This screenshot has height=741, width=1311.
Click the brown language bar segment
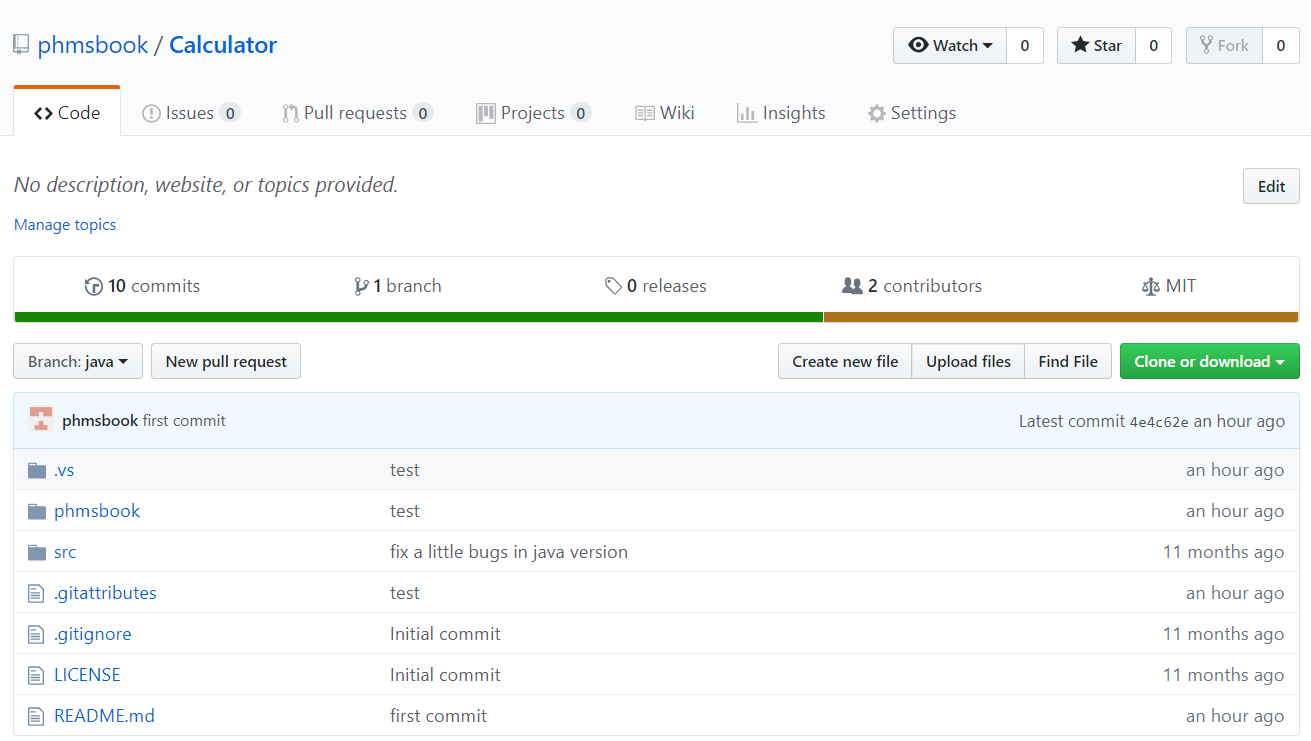pos(1061,317)
